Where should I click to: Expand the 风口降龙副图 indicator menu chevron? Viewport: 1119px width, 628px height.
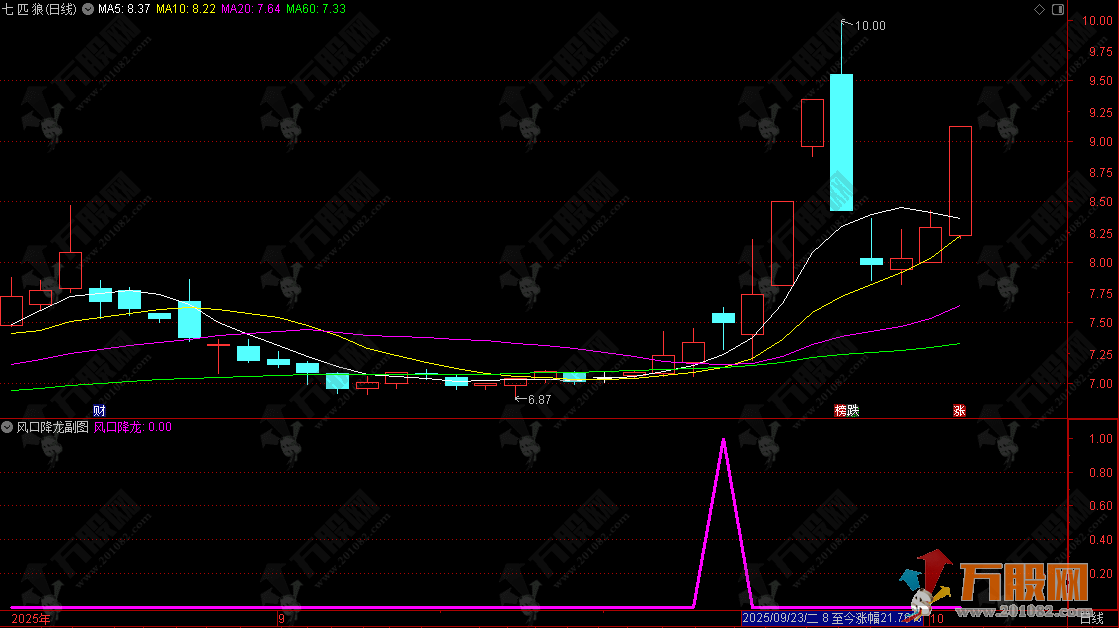8,427
